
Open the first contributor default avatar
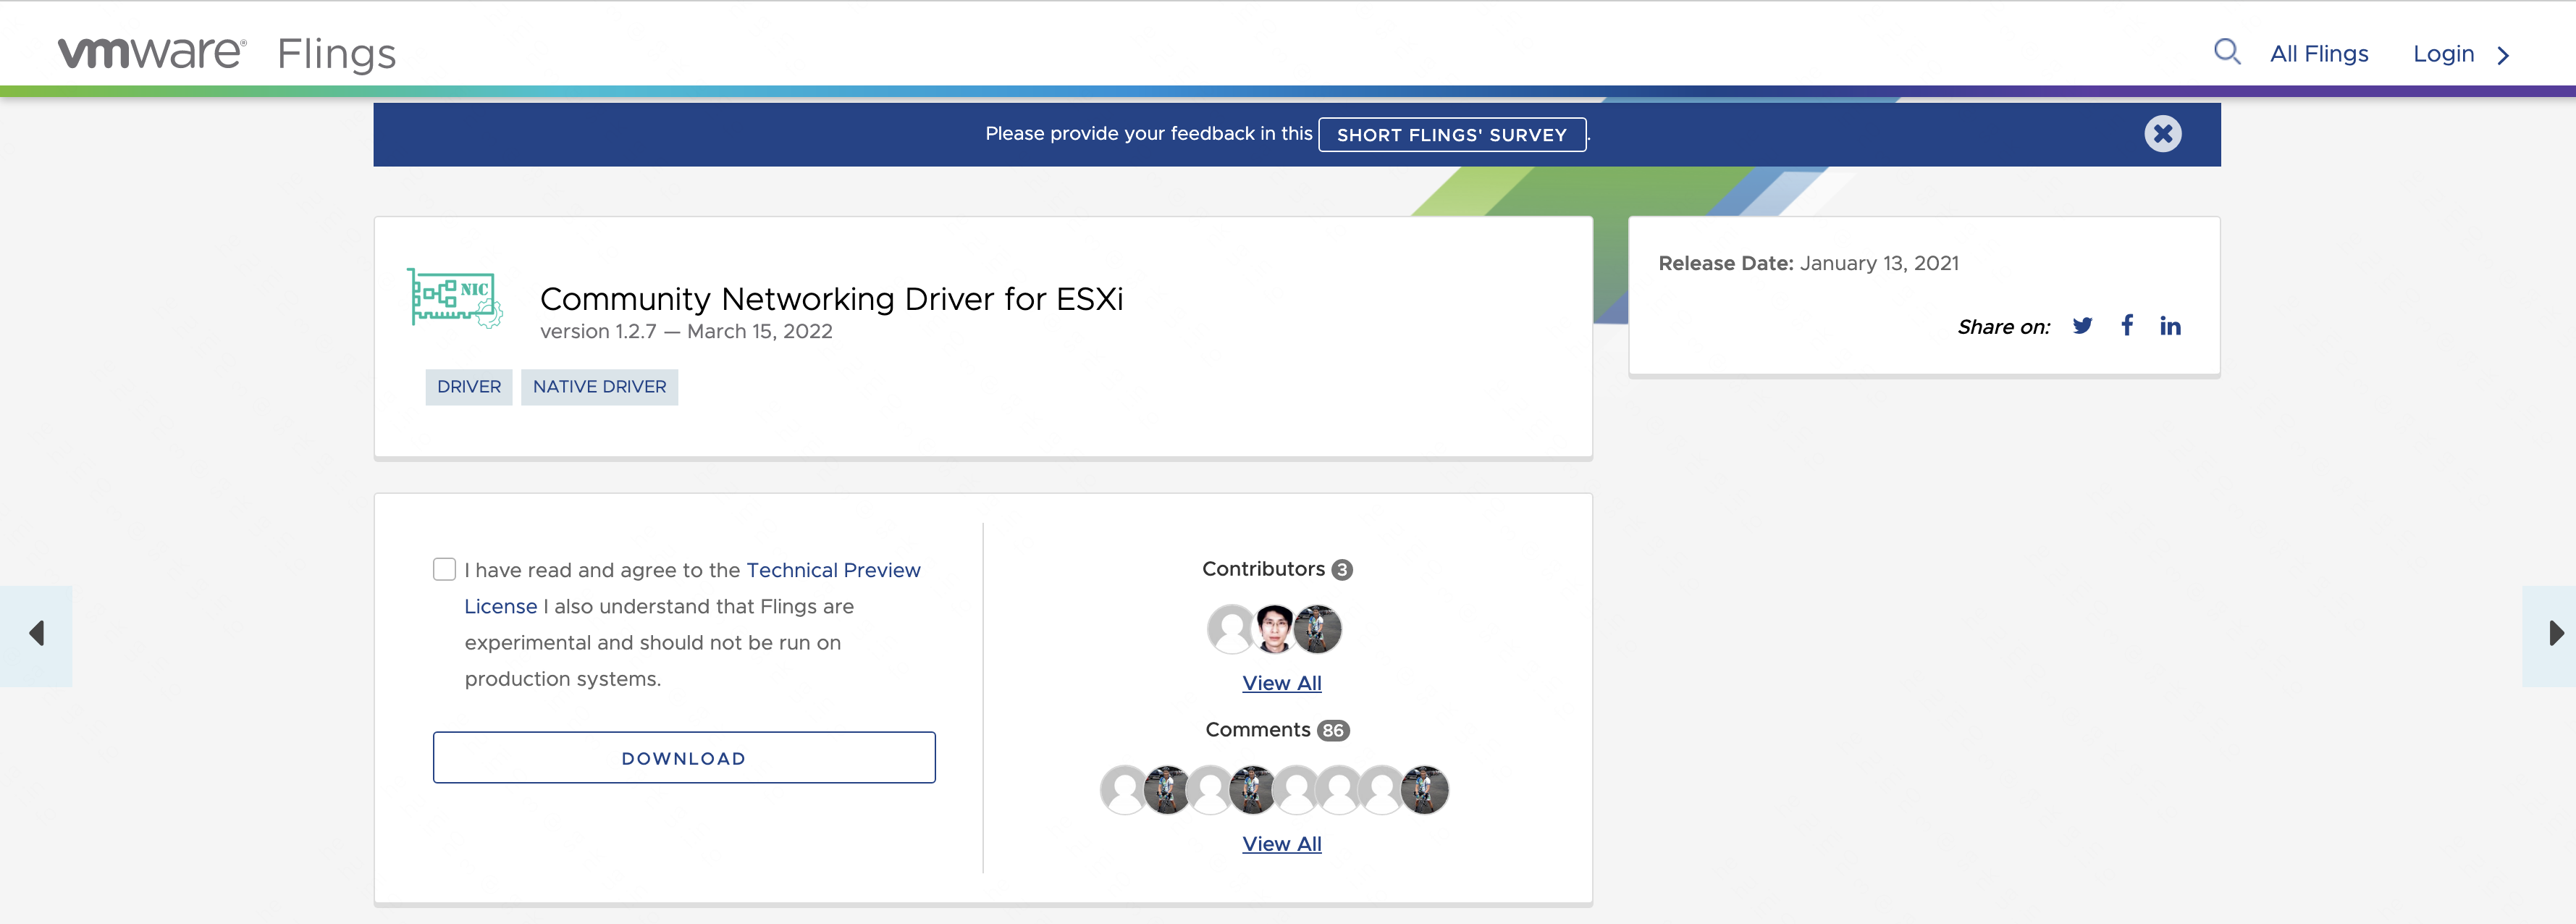point(1231,629)
